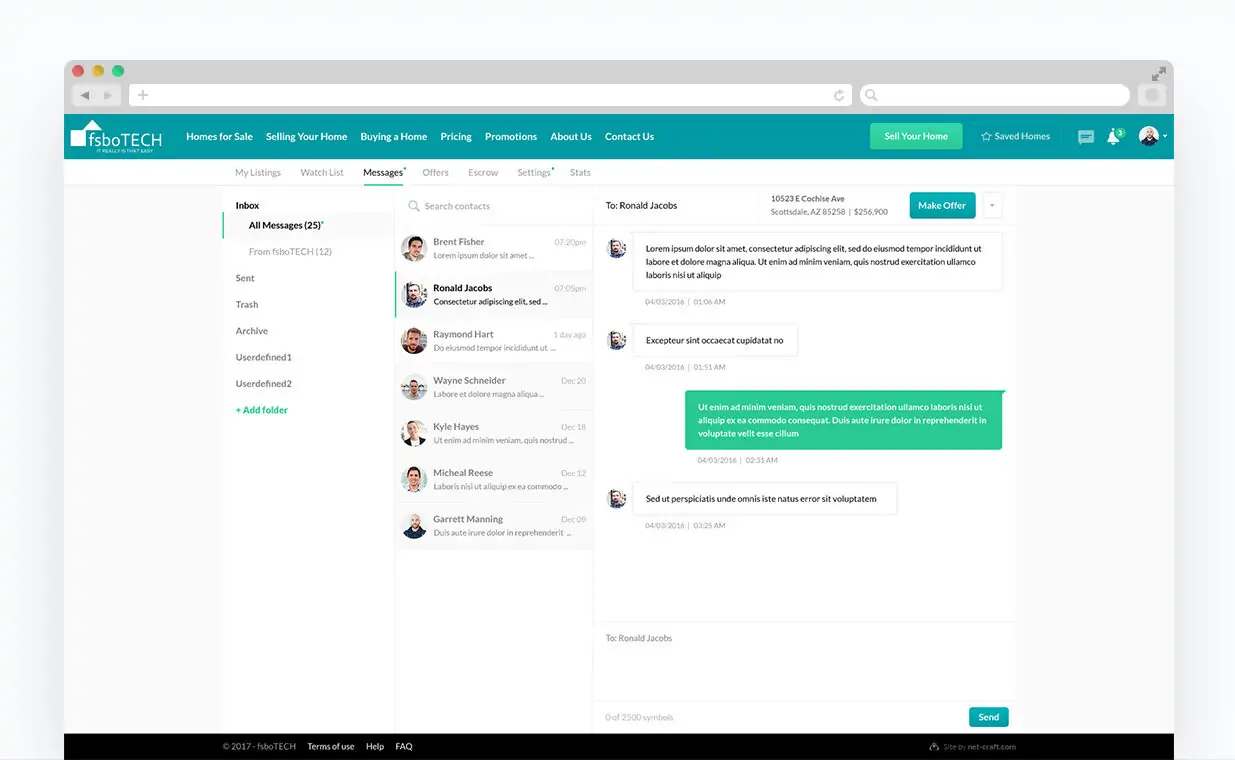Screen dimensions: 1235x760
Task: Expand dropdown arrow next to Make Offer
Action: coord(992,205)
